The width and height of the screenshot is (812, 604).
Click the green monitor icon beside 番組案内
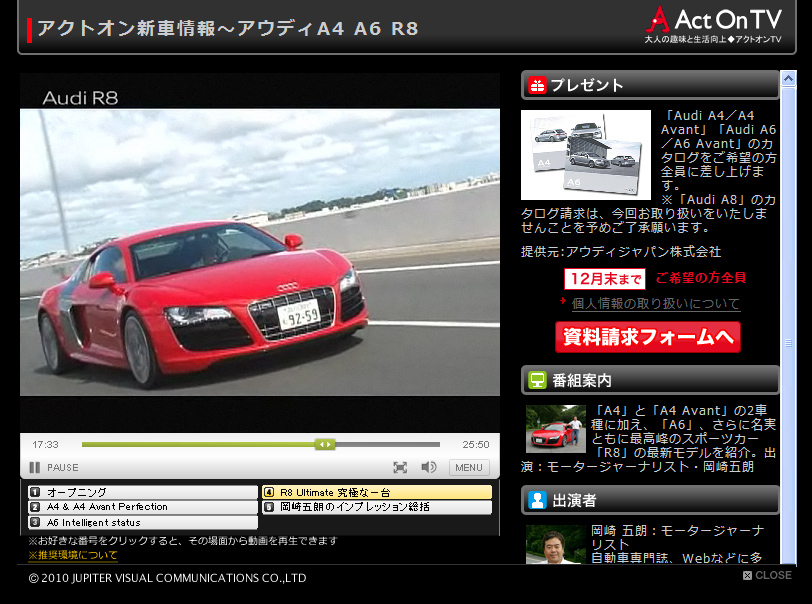[537, 380]
